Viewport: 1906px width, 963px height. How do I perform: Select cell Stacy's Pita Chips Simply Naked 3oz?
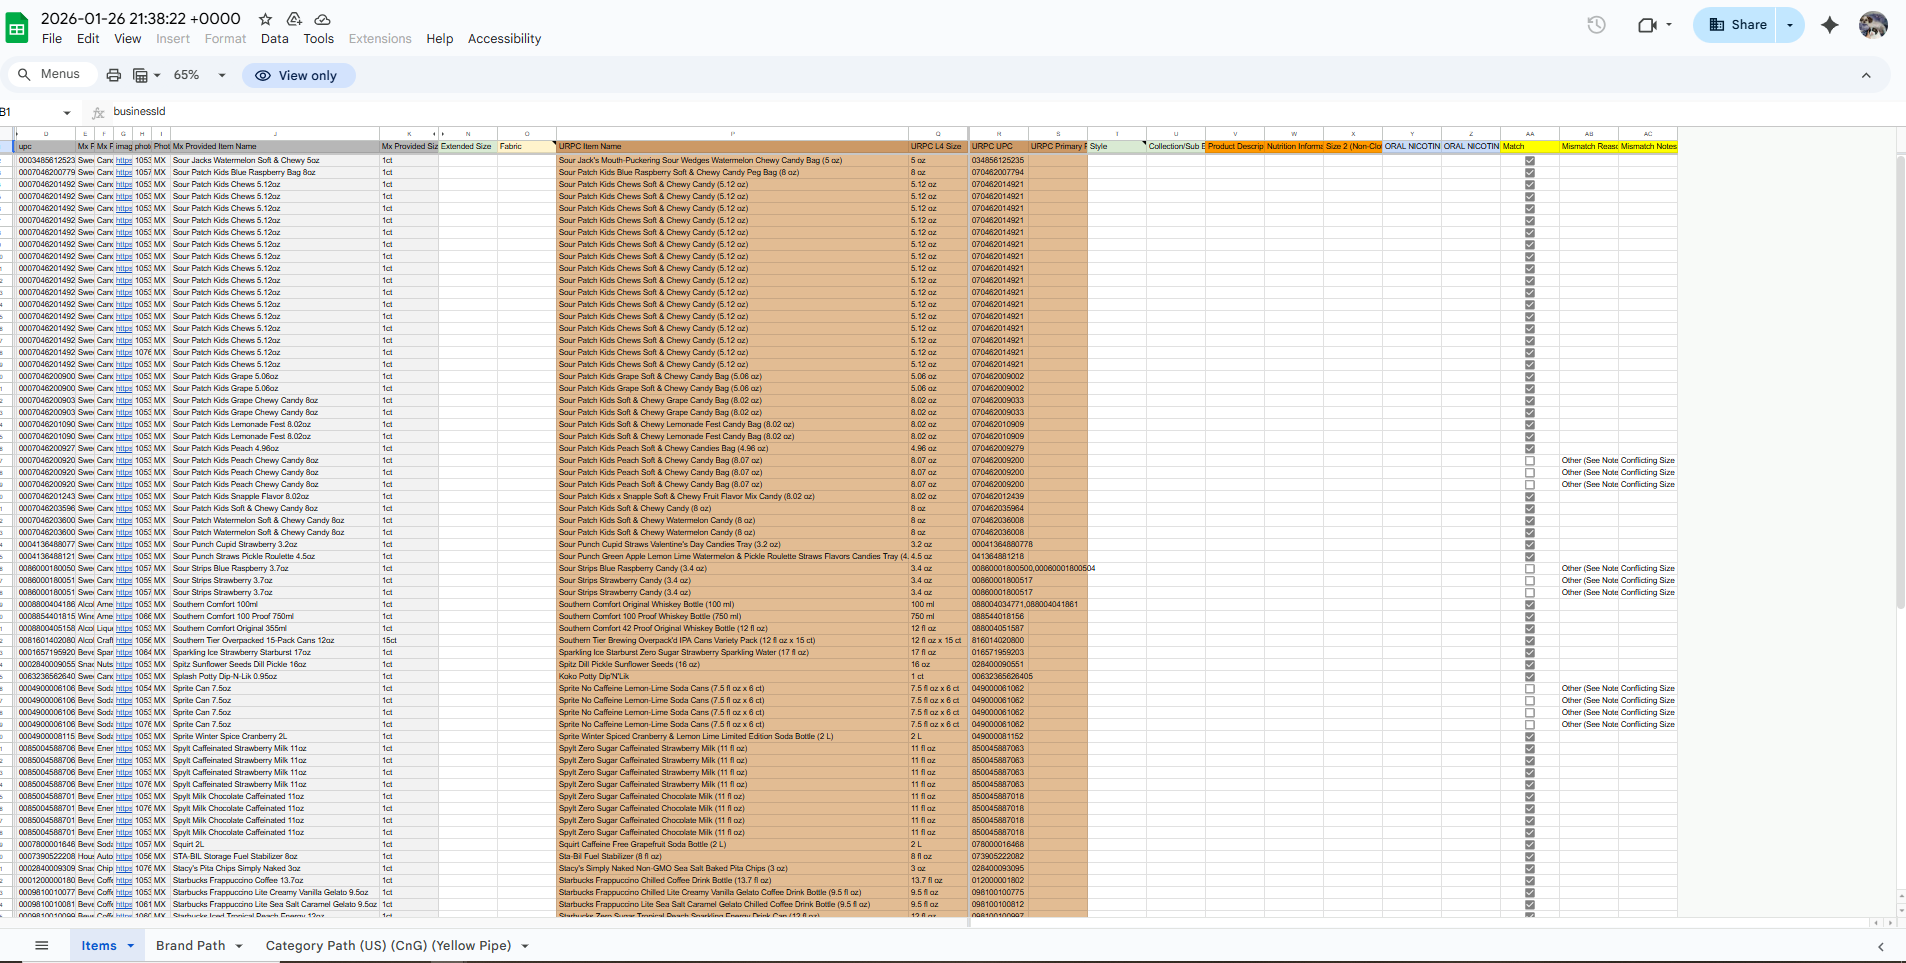275,868
